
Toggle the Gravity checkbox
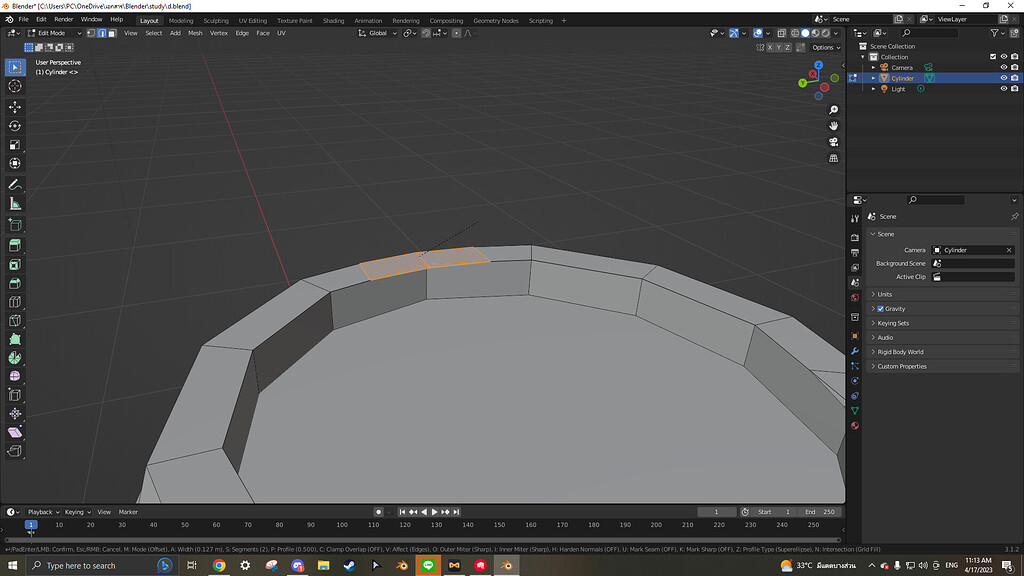tap(880, 309)
